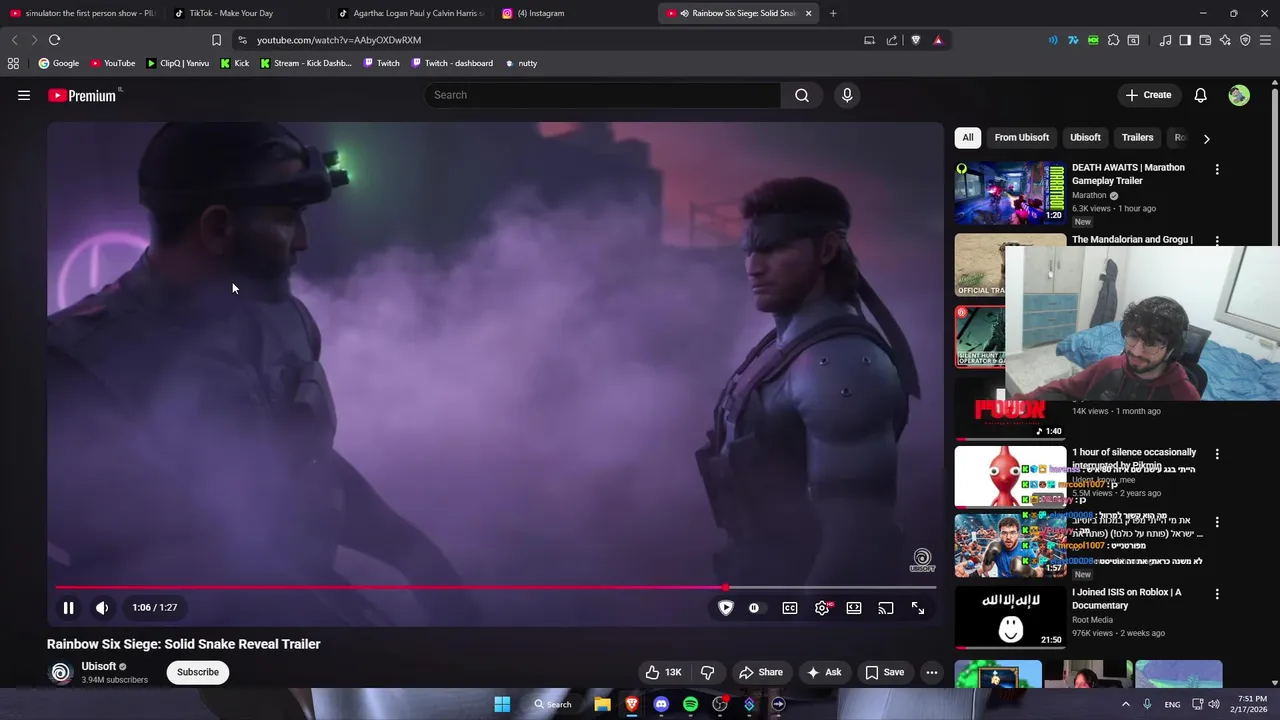The height and width of the screenshot is (720, 1280).
Task: Bookmark this page with the bookmark icon
Action: coord(216,40)
